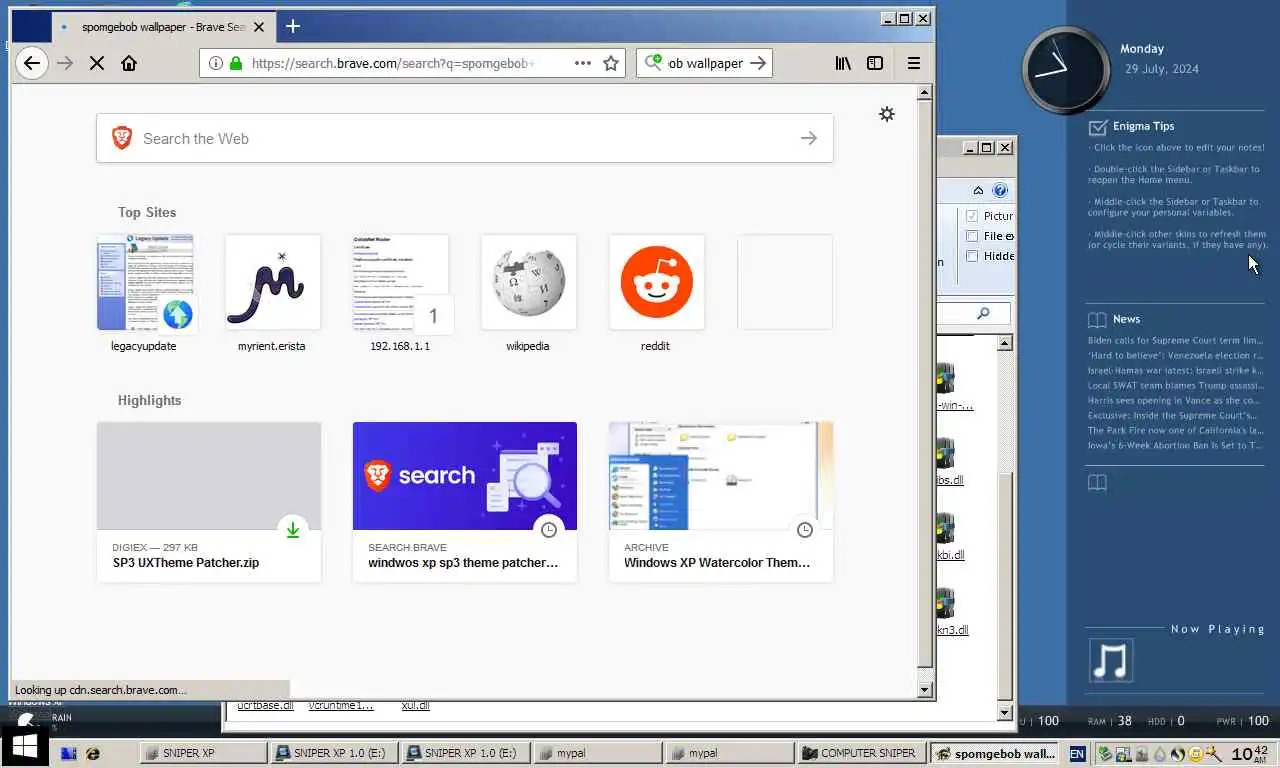Open the browser home page icon
Image resolution: width=1280 pixels, height=768 pixels.
(x=129, y=63)
